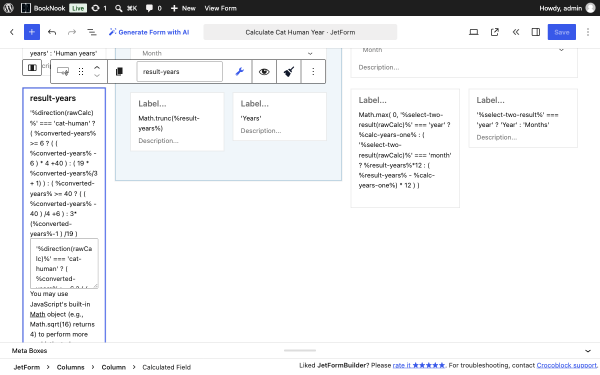Select Calculated Field in the breadcrumb
This screenshot has width=600, height=375.
(166, 367)
